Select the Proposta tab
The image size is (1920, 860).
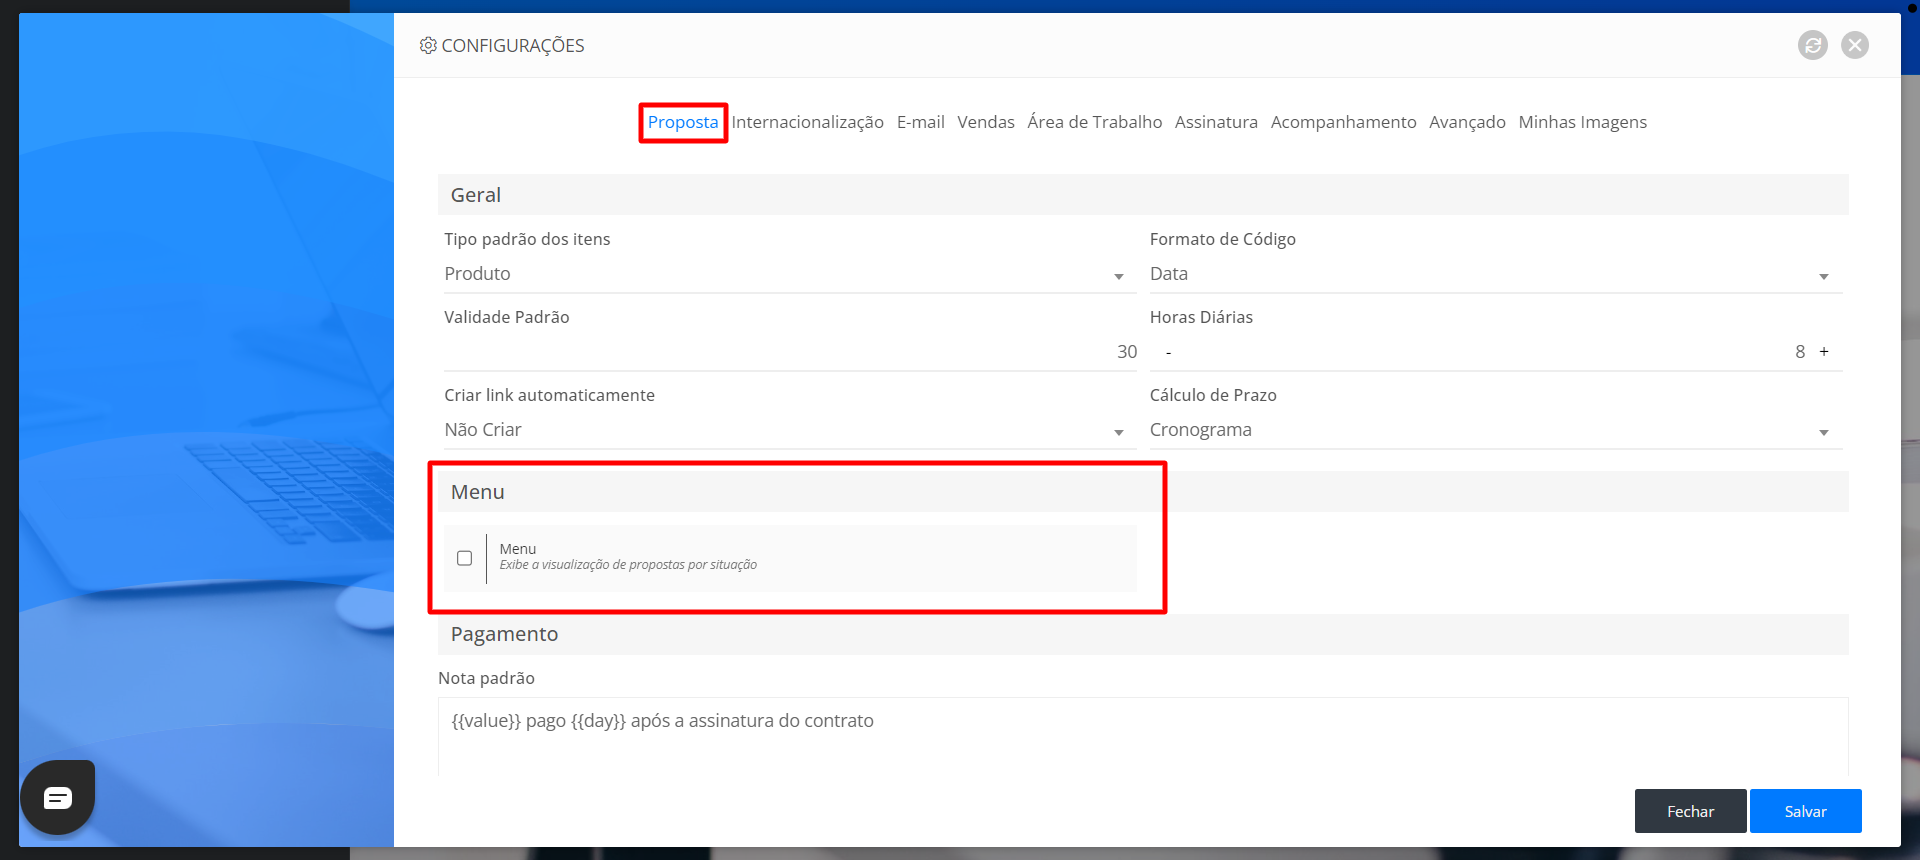[x=683, y=122]
